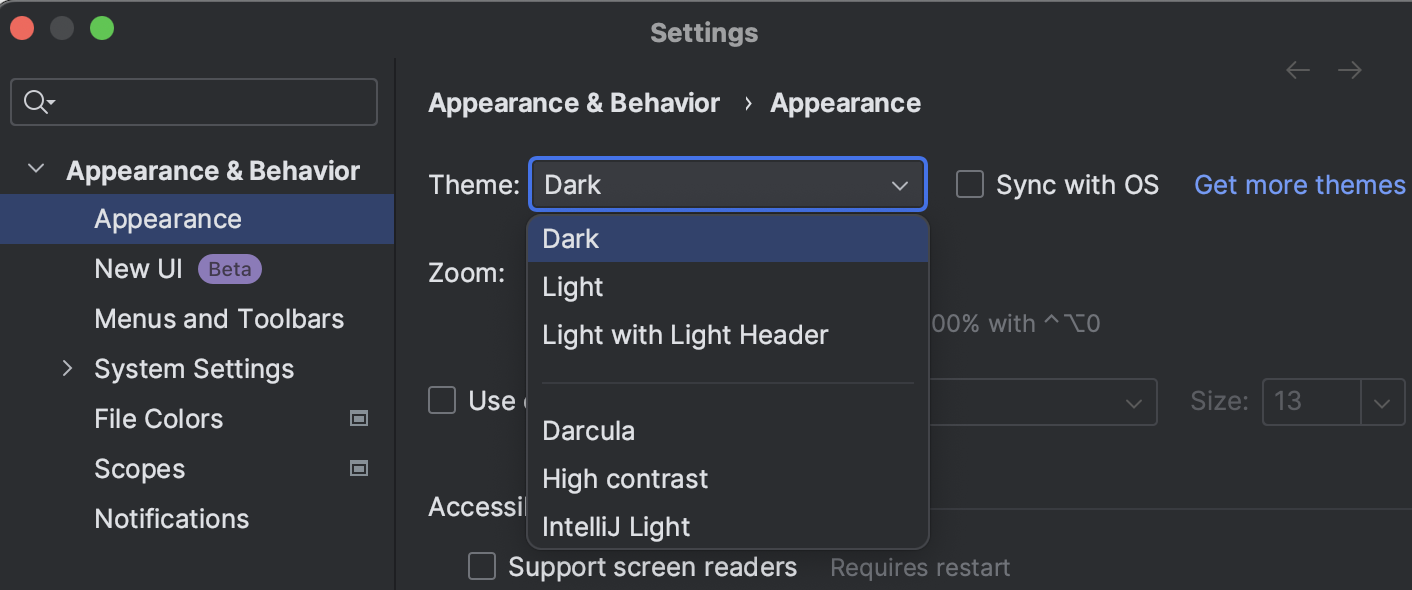Viewport: 1412px width, 590px height.
Task: Open the Get more themes link
Action: pyautogui.click(x=1299, y=184)
